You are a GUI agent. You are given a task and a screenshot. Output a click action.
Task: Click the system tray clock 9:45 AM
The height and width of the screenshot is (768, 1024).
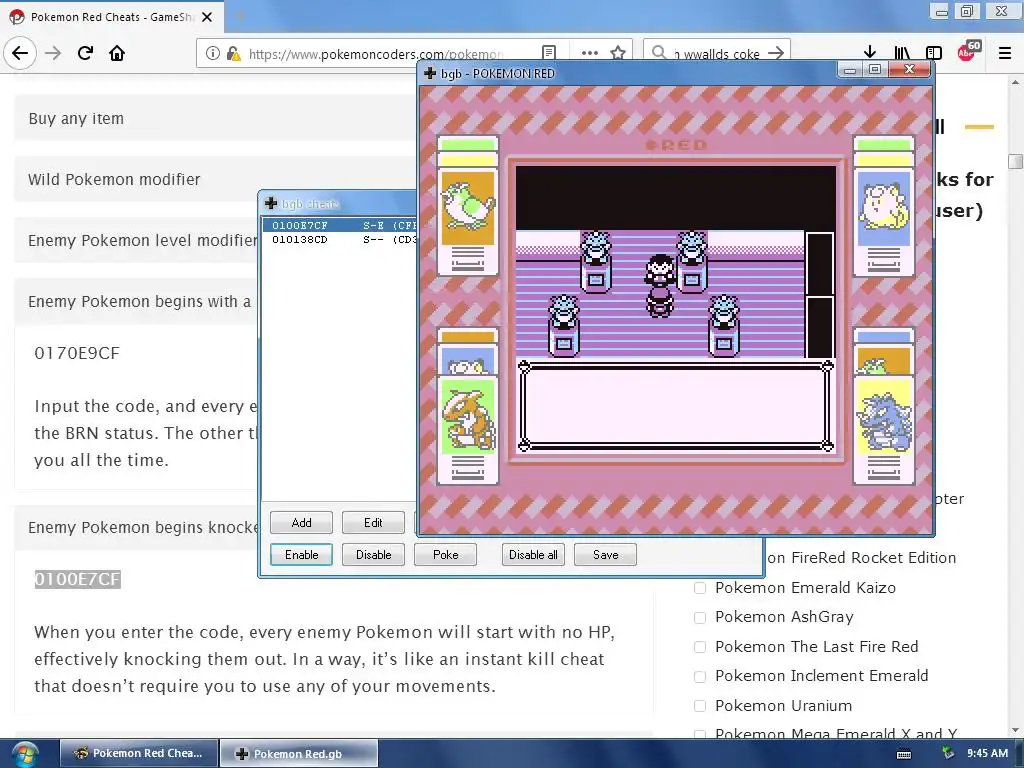pyautogui.click(x=987, y=753)
